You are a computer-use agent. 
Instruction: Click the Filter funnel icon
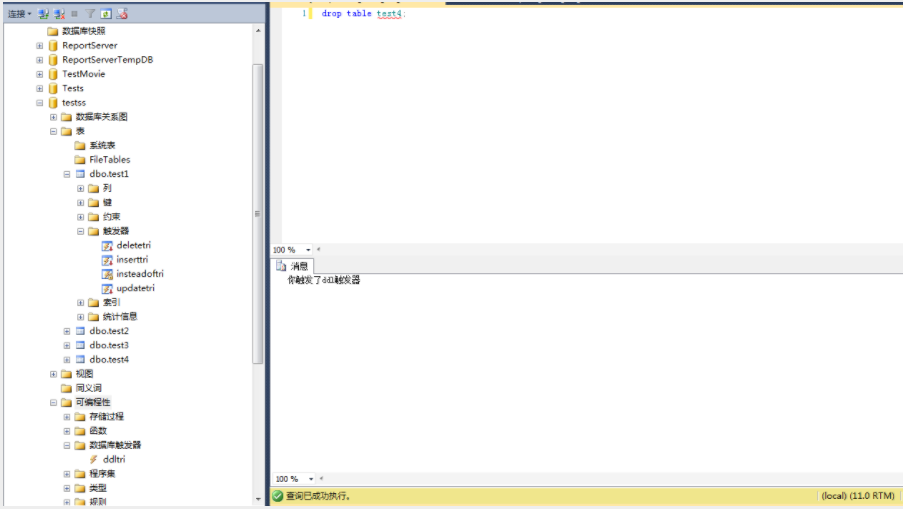click(90, 13)
